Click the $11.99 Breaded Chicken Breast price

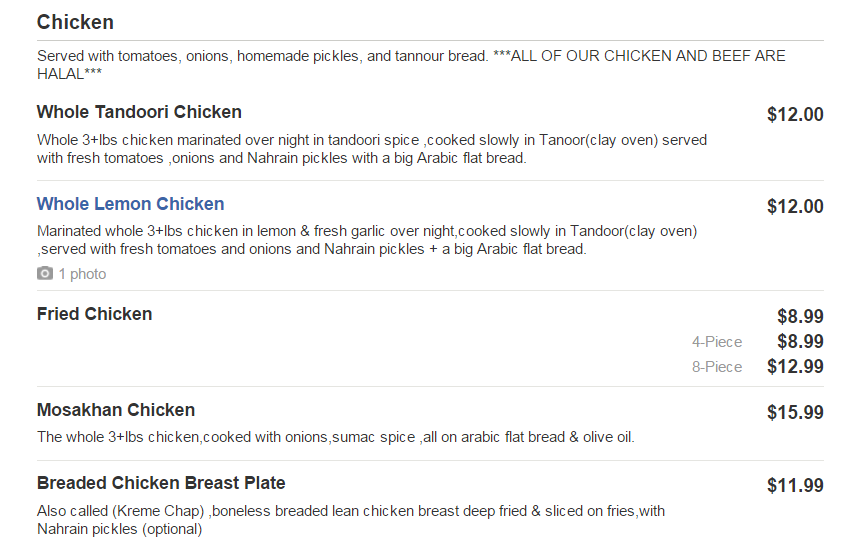click(795, 486)
